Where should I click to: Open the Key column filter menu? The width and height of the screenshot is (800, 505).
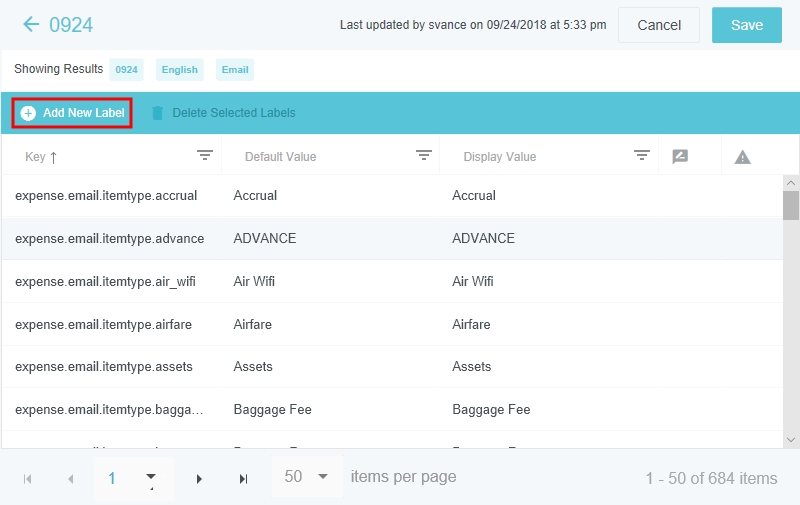(x=205, y=155)
